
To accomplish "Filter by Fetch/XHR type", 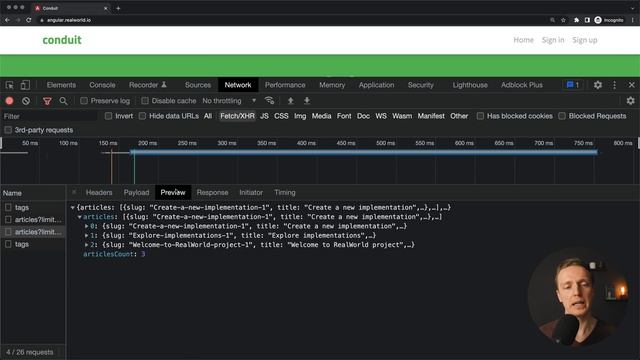I will [237, 116].
